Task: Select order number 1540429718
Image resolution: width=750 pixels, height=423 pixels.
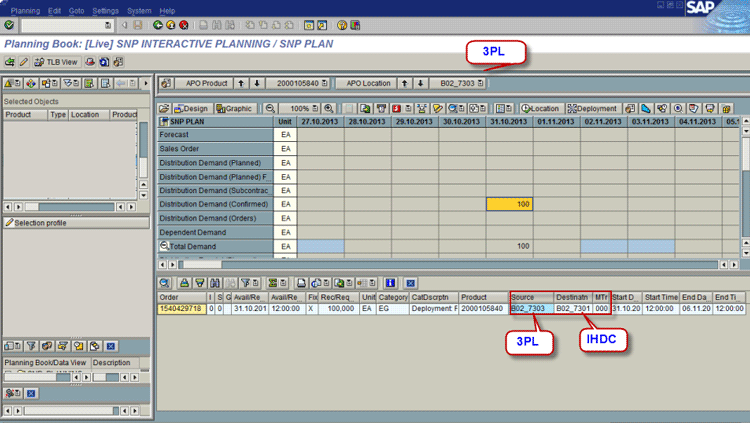Action: coord(181,309)
